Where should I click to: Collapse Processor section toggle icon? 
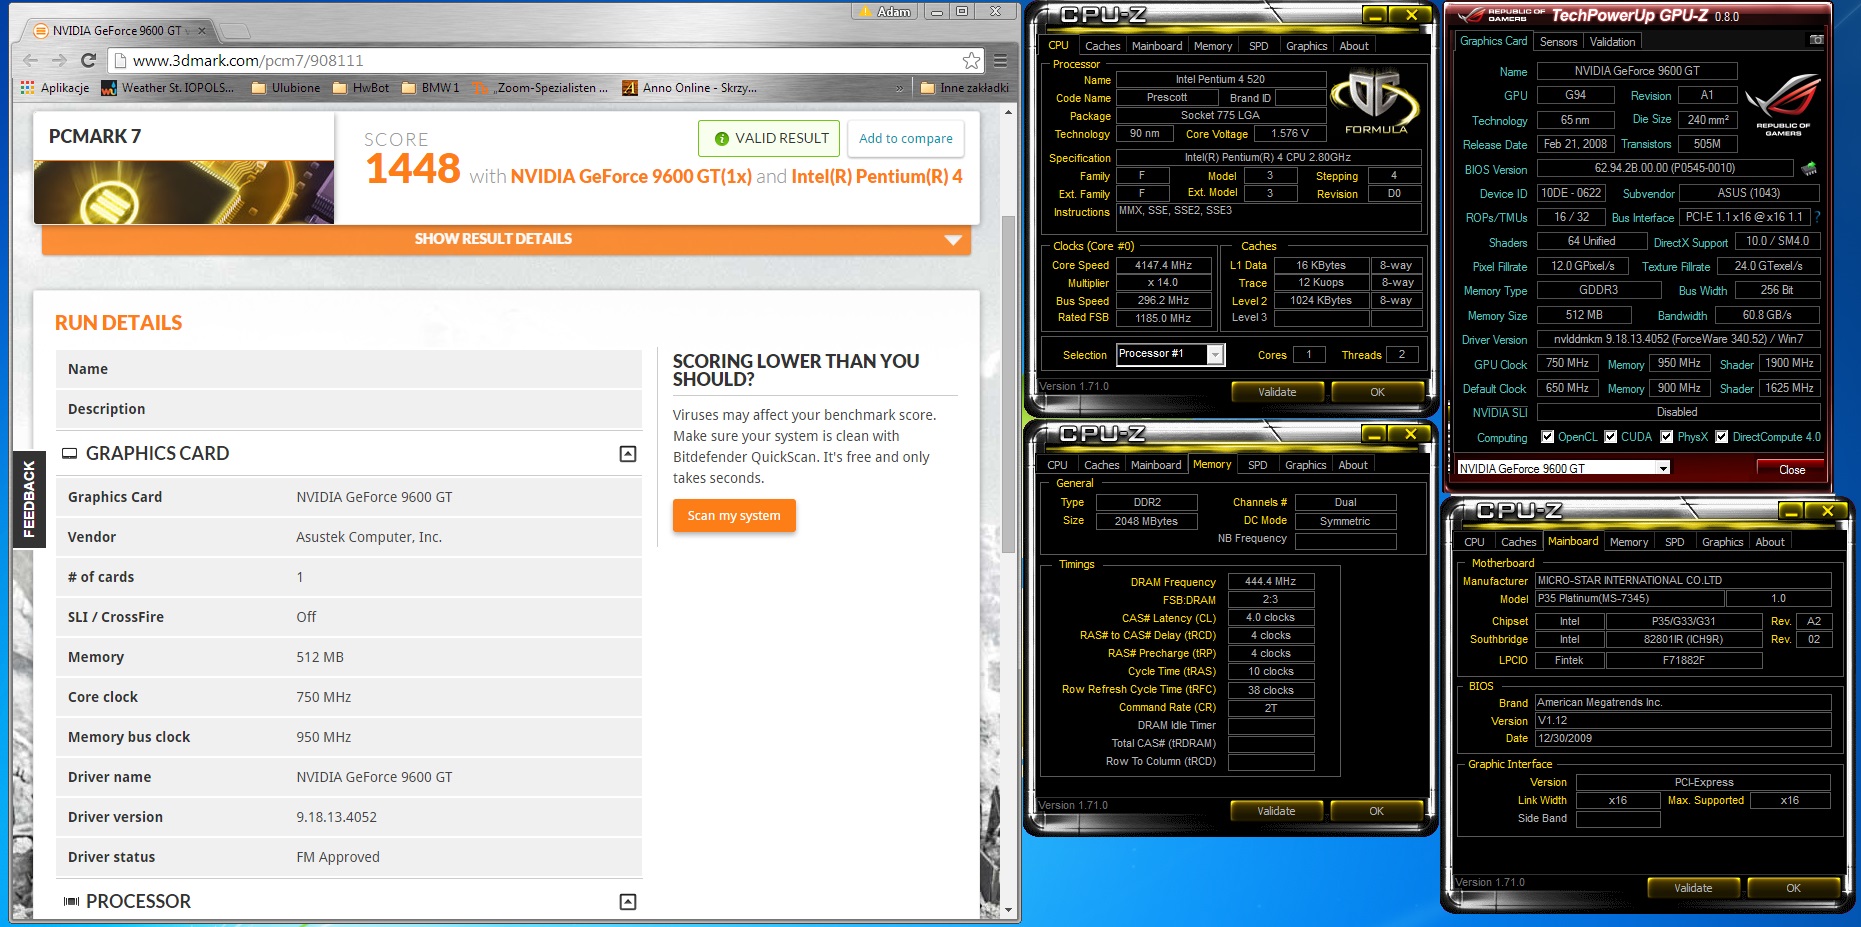628,902
